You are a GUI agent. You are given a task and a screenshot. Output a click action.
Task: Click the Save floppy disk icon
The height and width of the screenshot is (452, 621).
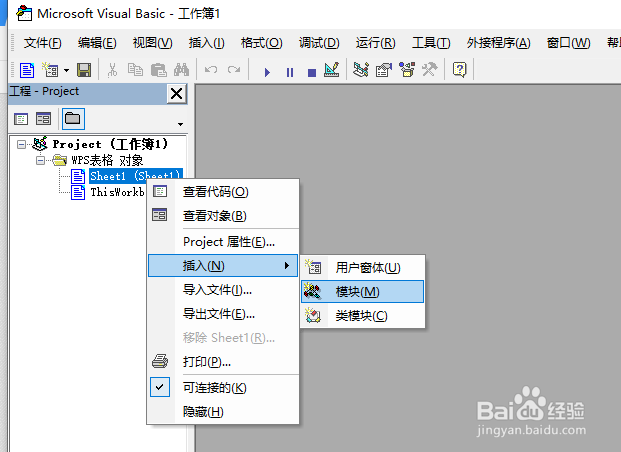click(x=84, y=71)
